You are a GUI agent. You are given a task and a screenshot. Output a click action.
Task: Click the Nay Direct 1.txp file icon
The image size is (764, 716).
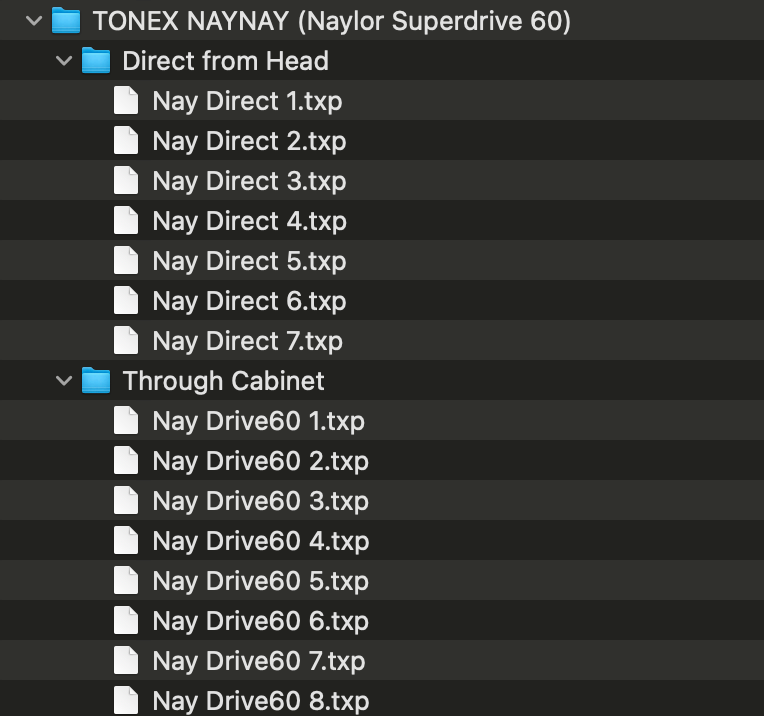[x=126, y=101]
